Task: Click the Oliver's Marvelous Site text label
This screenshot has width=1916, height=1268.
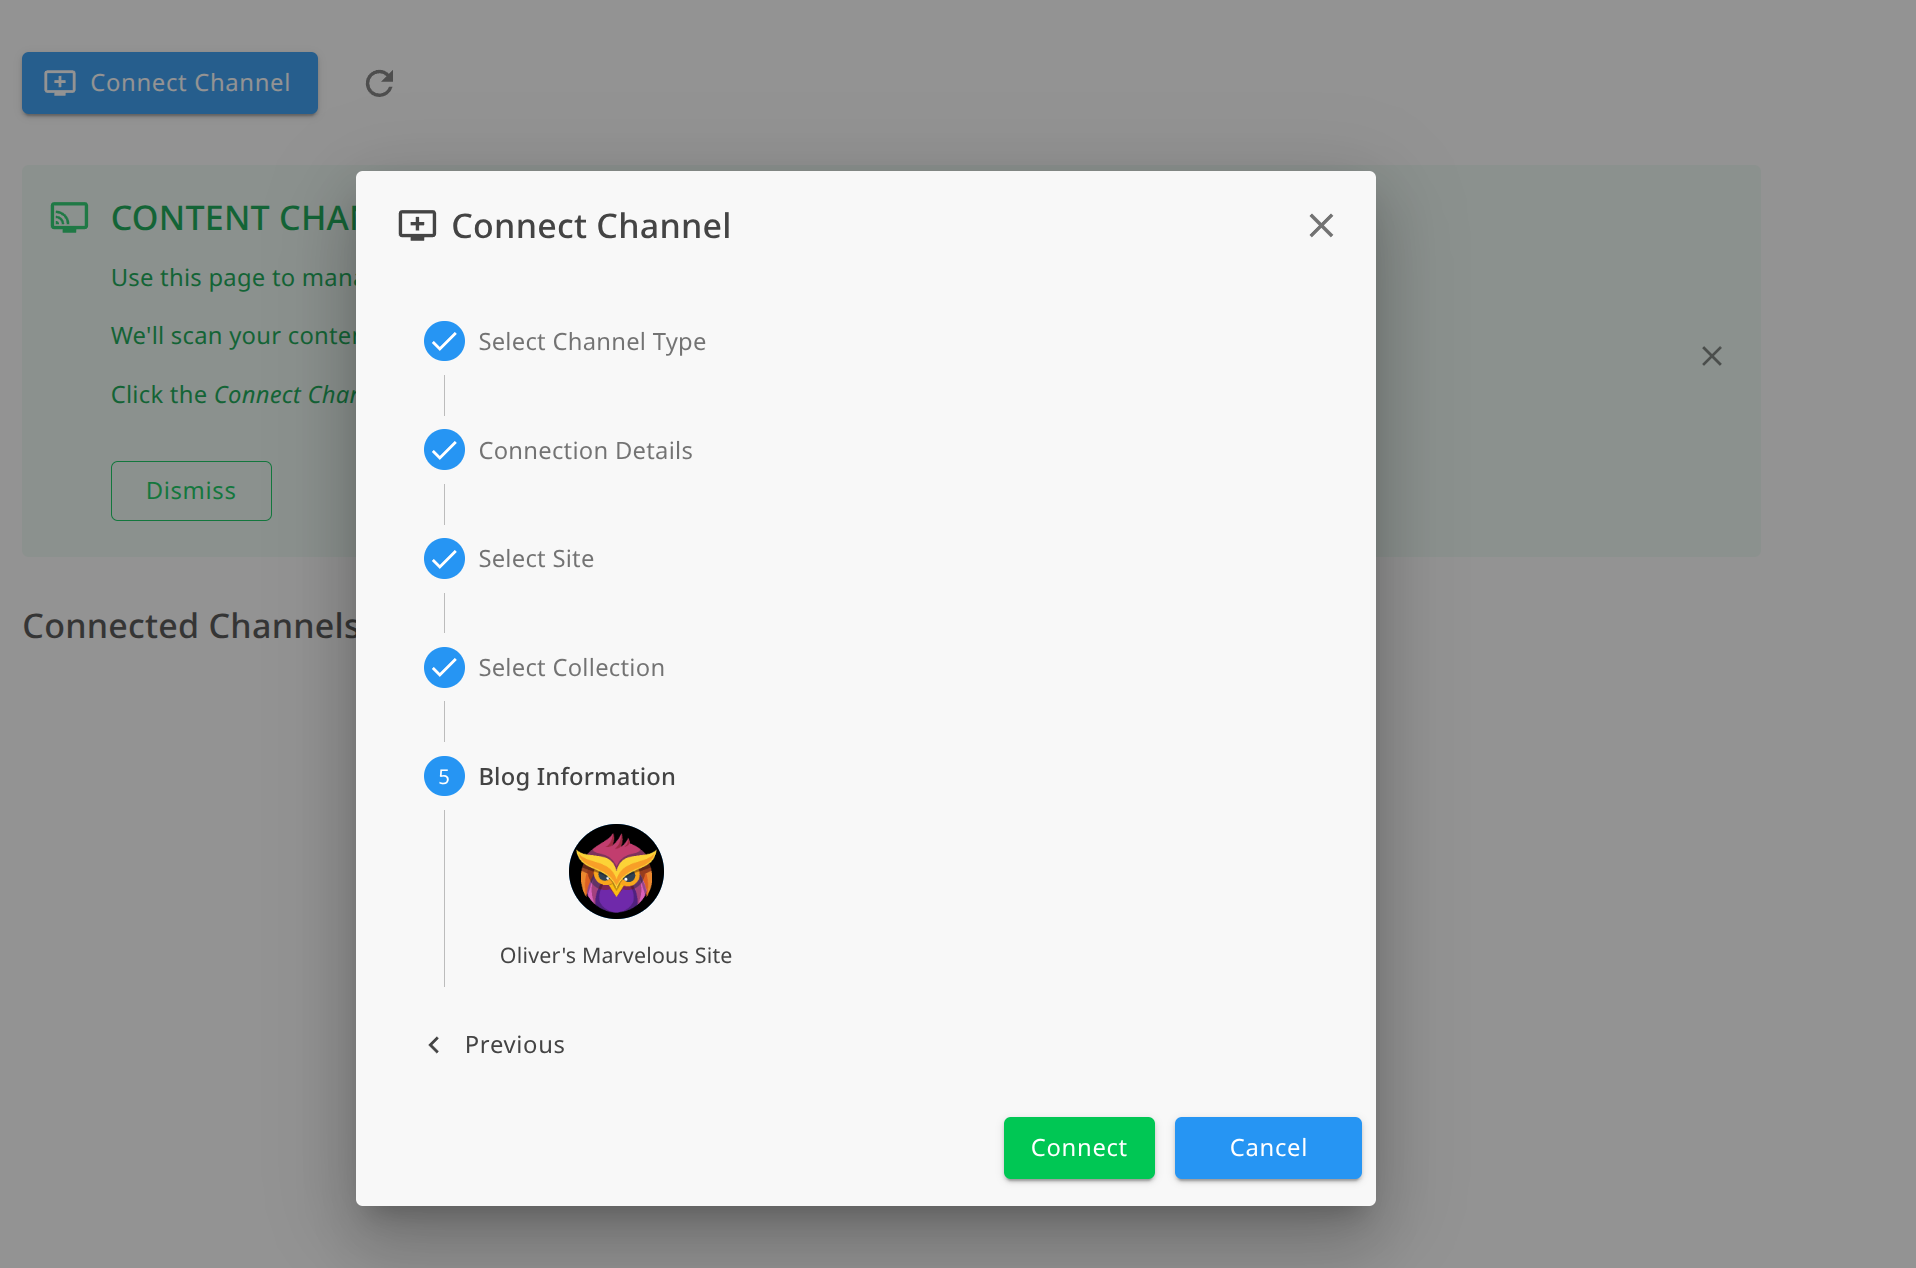Action: (x=615, y=955)
